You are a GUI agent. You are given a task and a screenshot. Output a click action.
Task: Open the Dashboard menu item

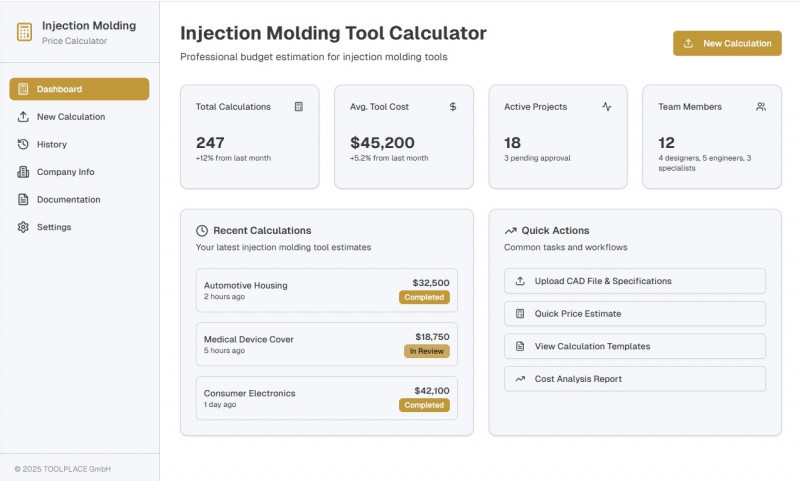click(79, 89)
